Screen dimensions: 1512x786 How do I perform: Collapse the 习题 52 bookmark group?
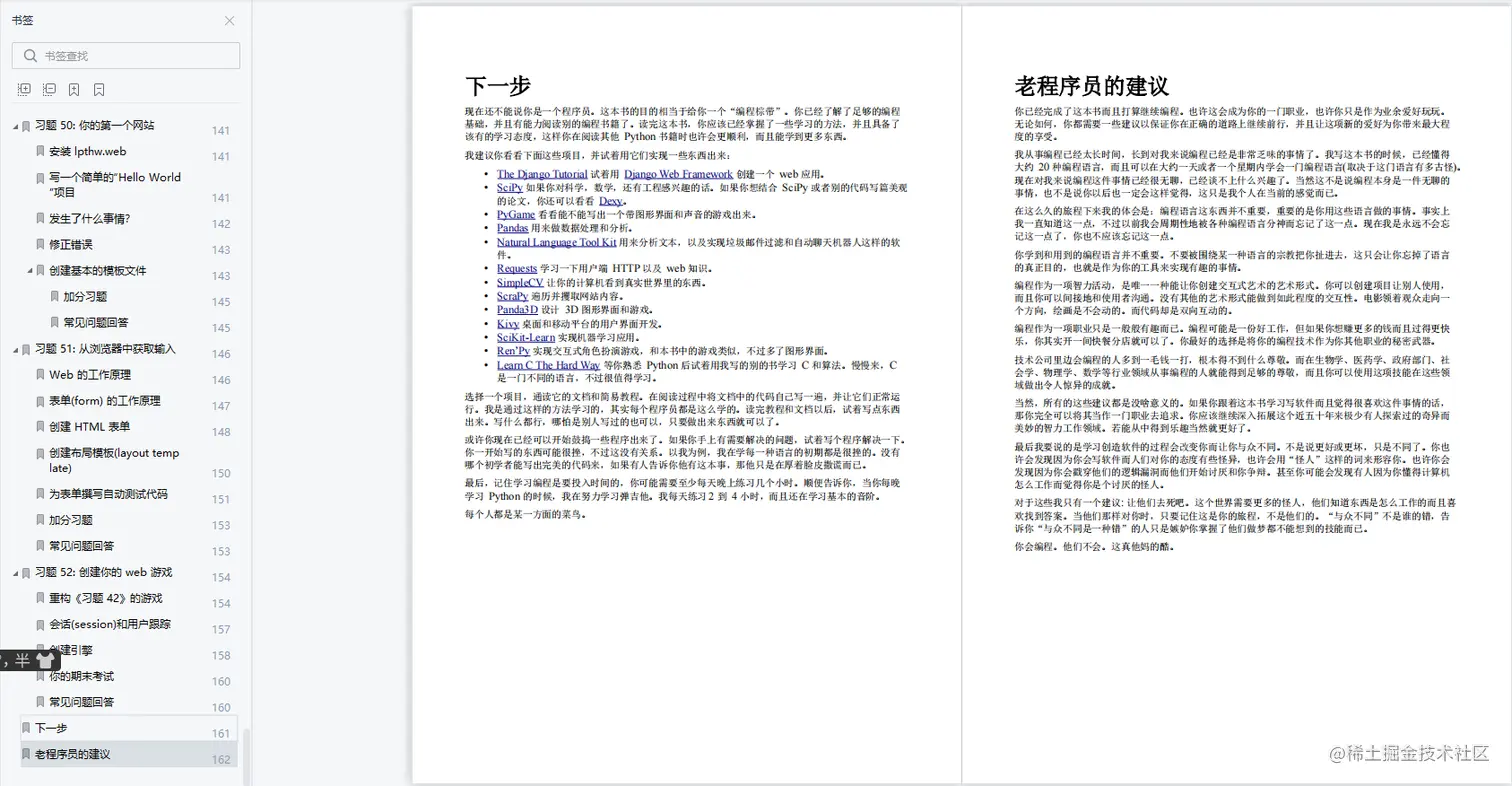point(15,573)
